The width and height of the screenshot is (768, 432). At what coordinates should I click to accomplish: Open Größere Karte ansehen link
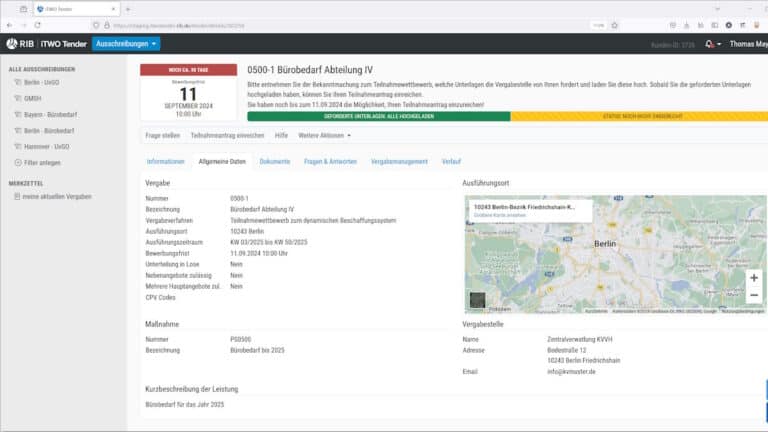click(x=499, y=215)
